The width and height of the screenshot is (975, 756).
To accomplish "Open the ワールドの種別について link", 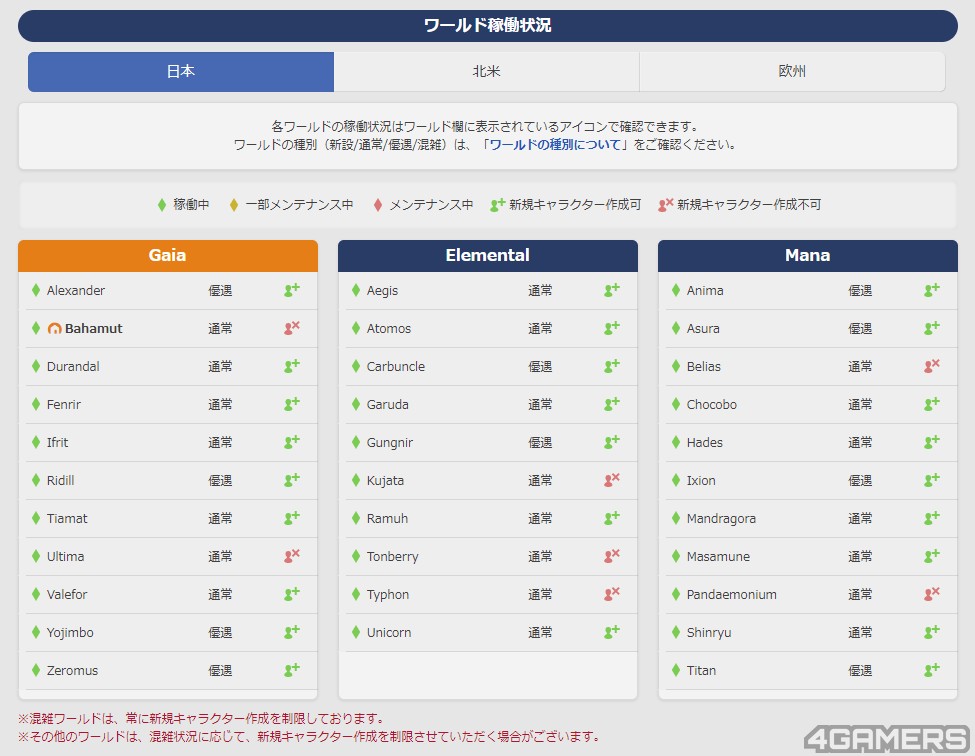I will (x=557, y=145).
